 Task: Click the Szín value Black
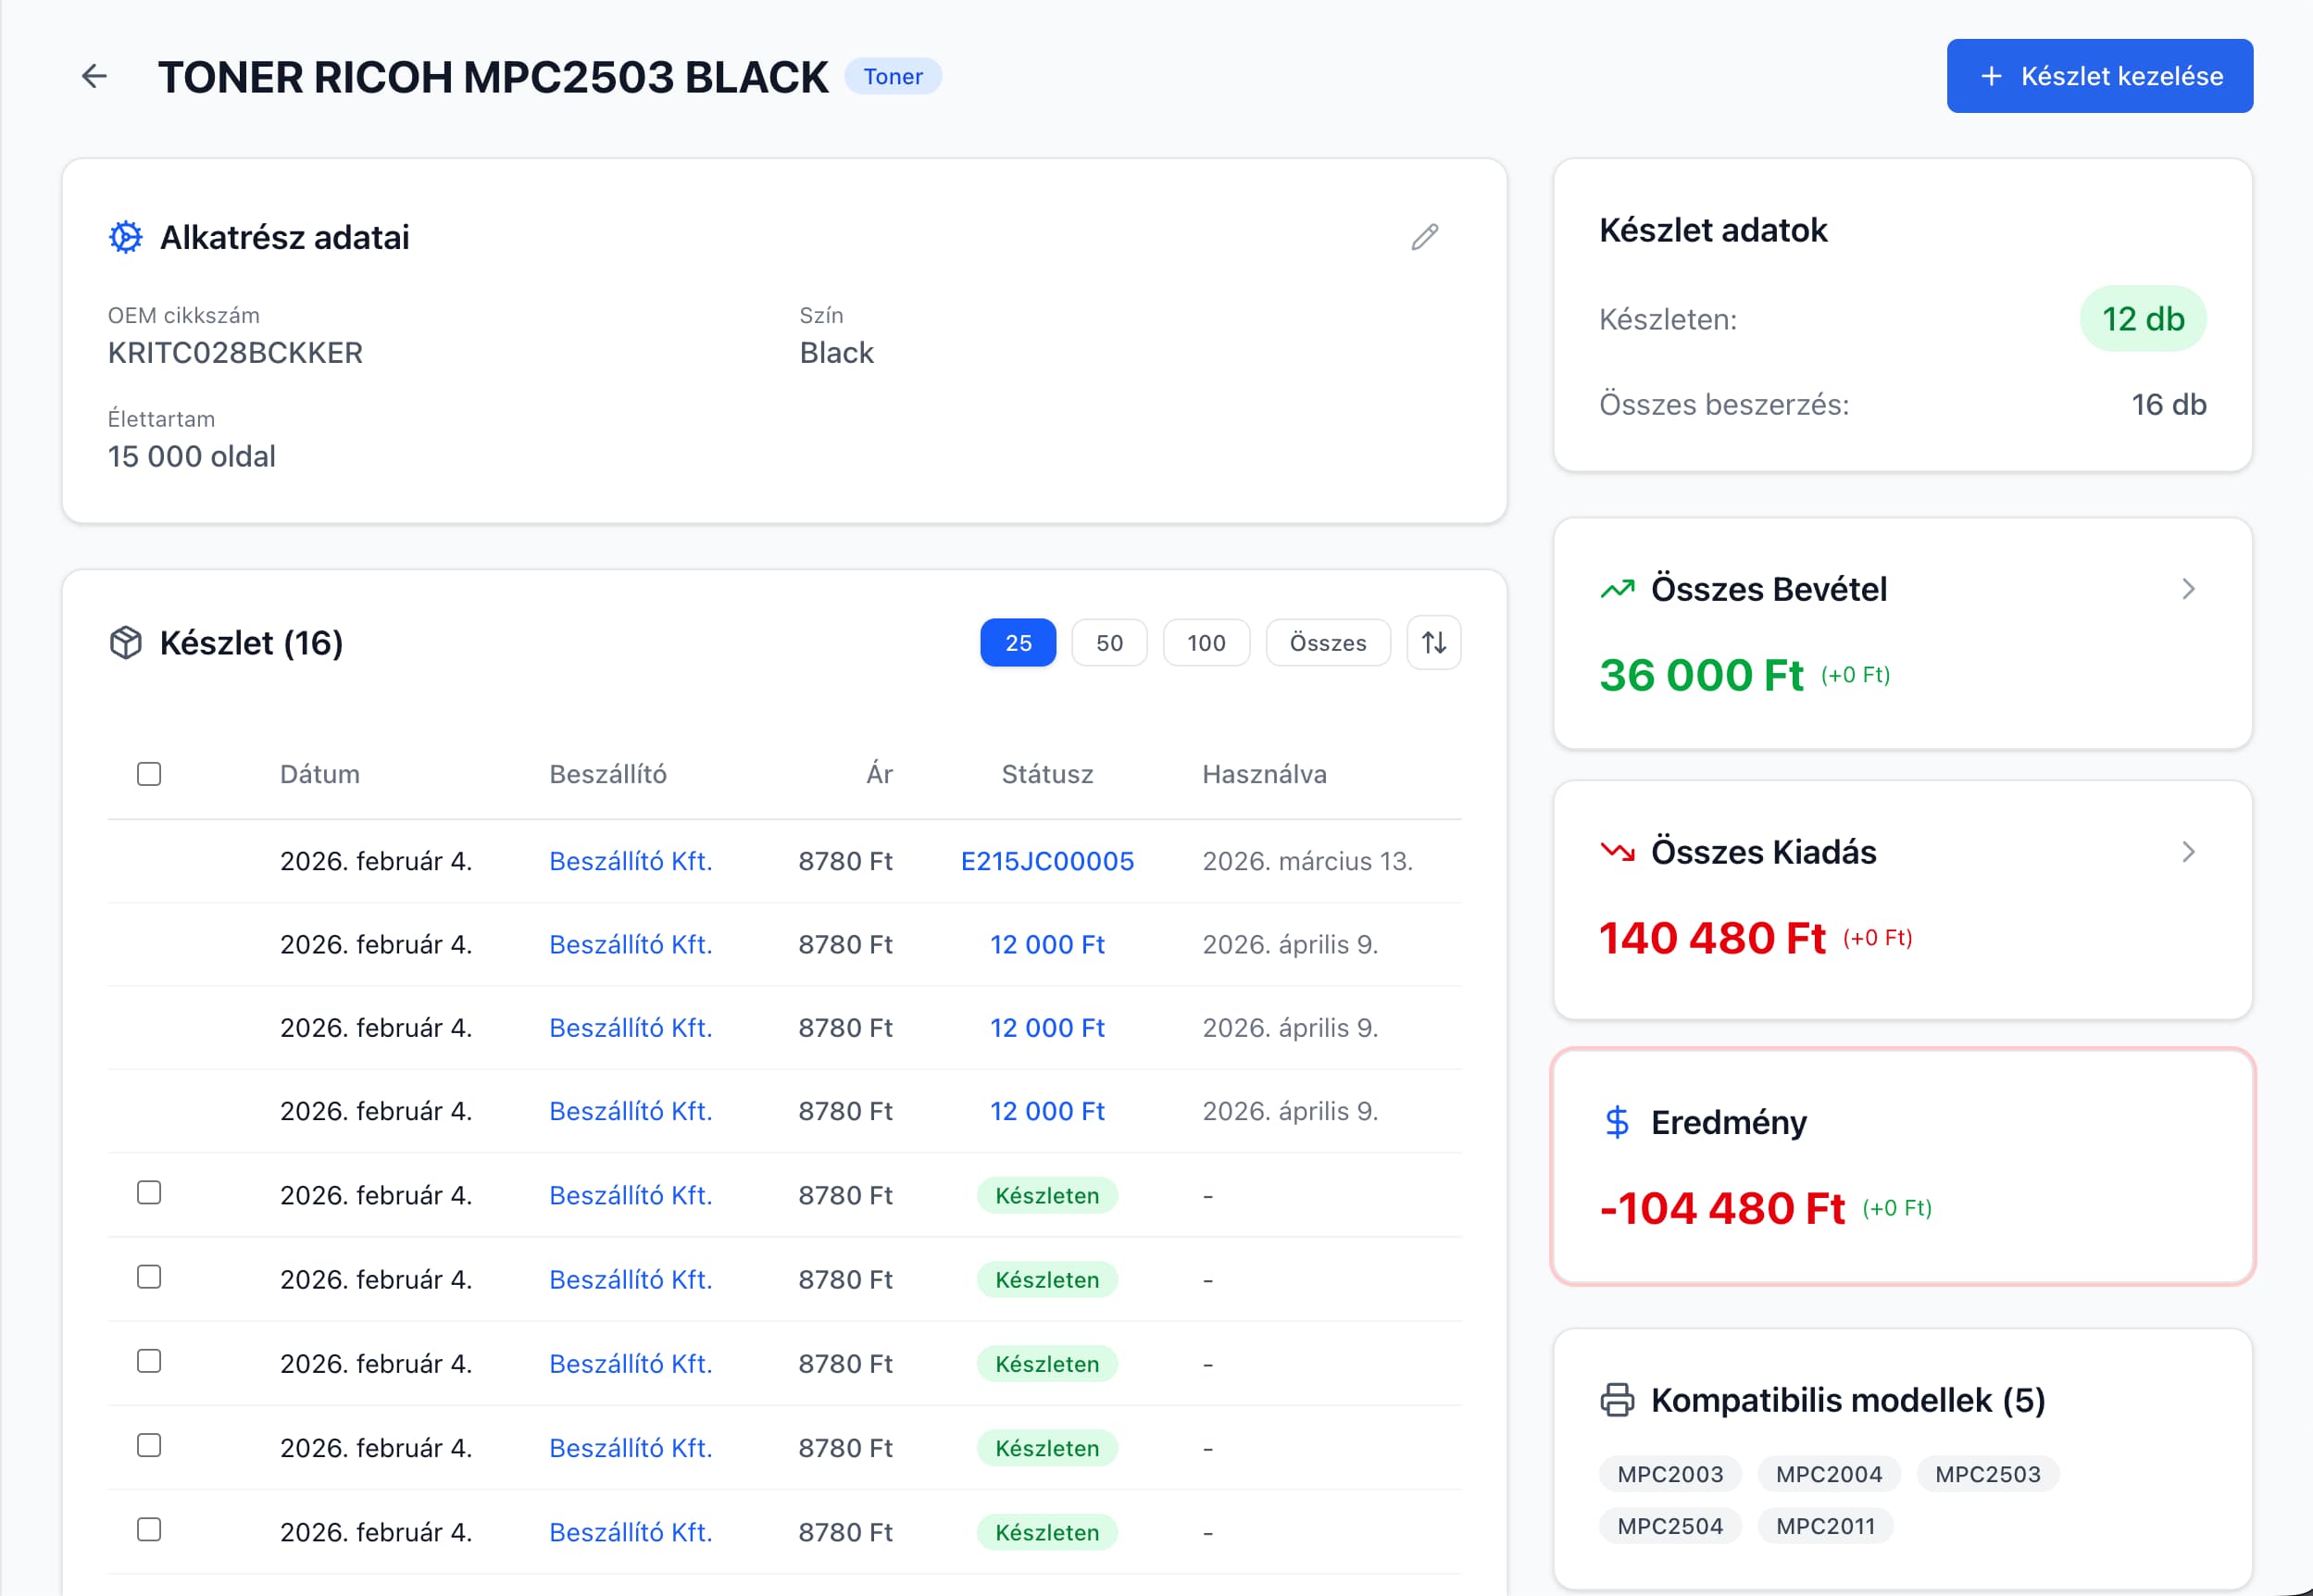pyautogui.click(x=836, y=353)
